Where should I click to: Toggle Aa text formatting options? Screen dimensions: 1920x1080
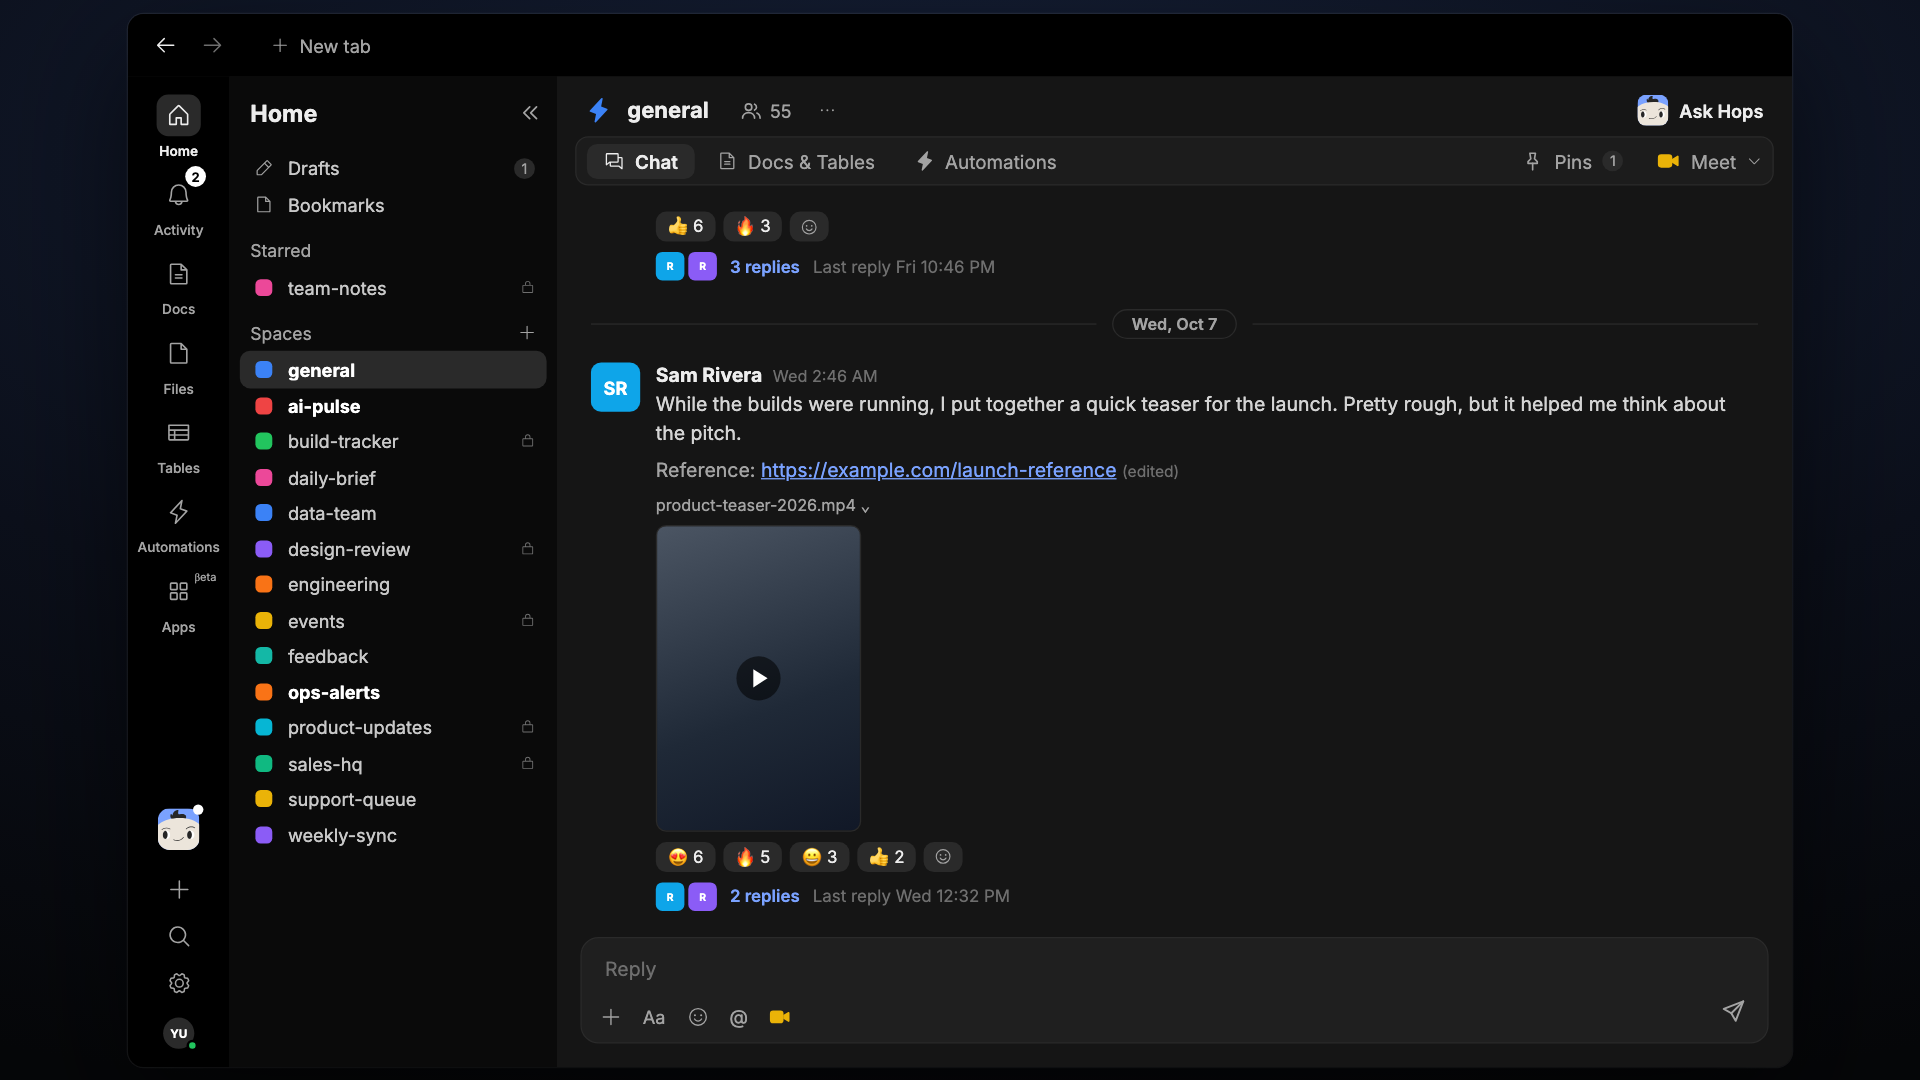click(x=654, y=1017)
